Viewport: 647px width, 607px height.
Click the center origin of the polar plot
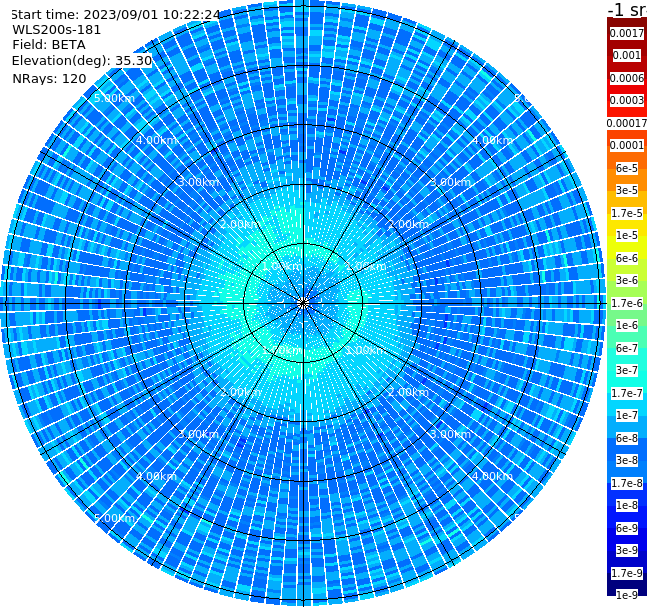click(x=303, y=303)
